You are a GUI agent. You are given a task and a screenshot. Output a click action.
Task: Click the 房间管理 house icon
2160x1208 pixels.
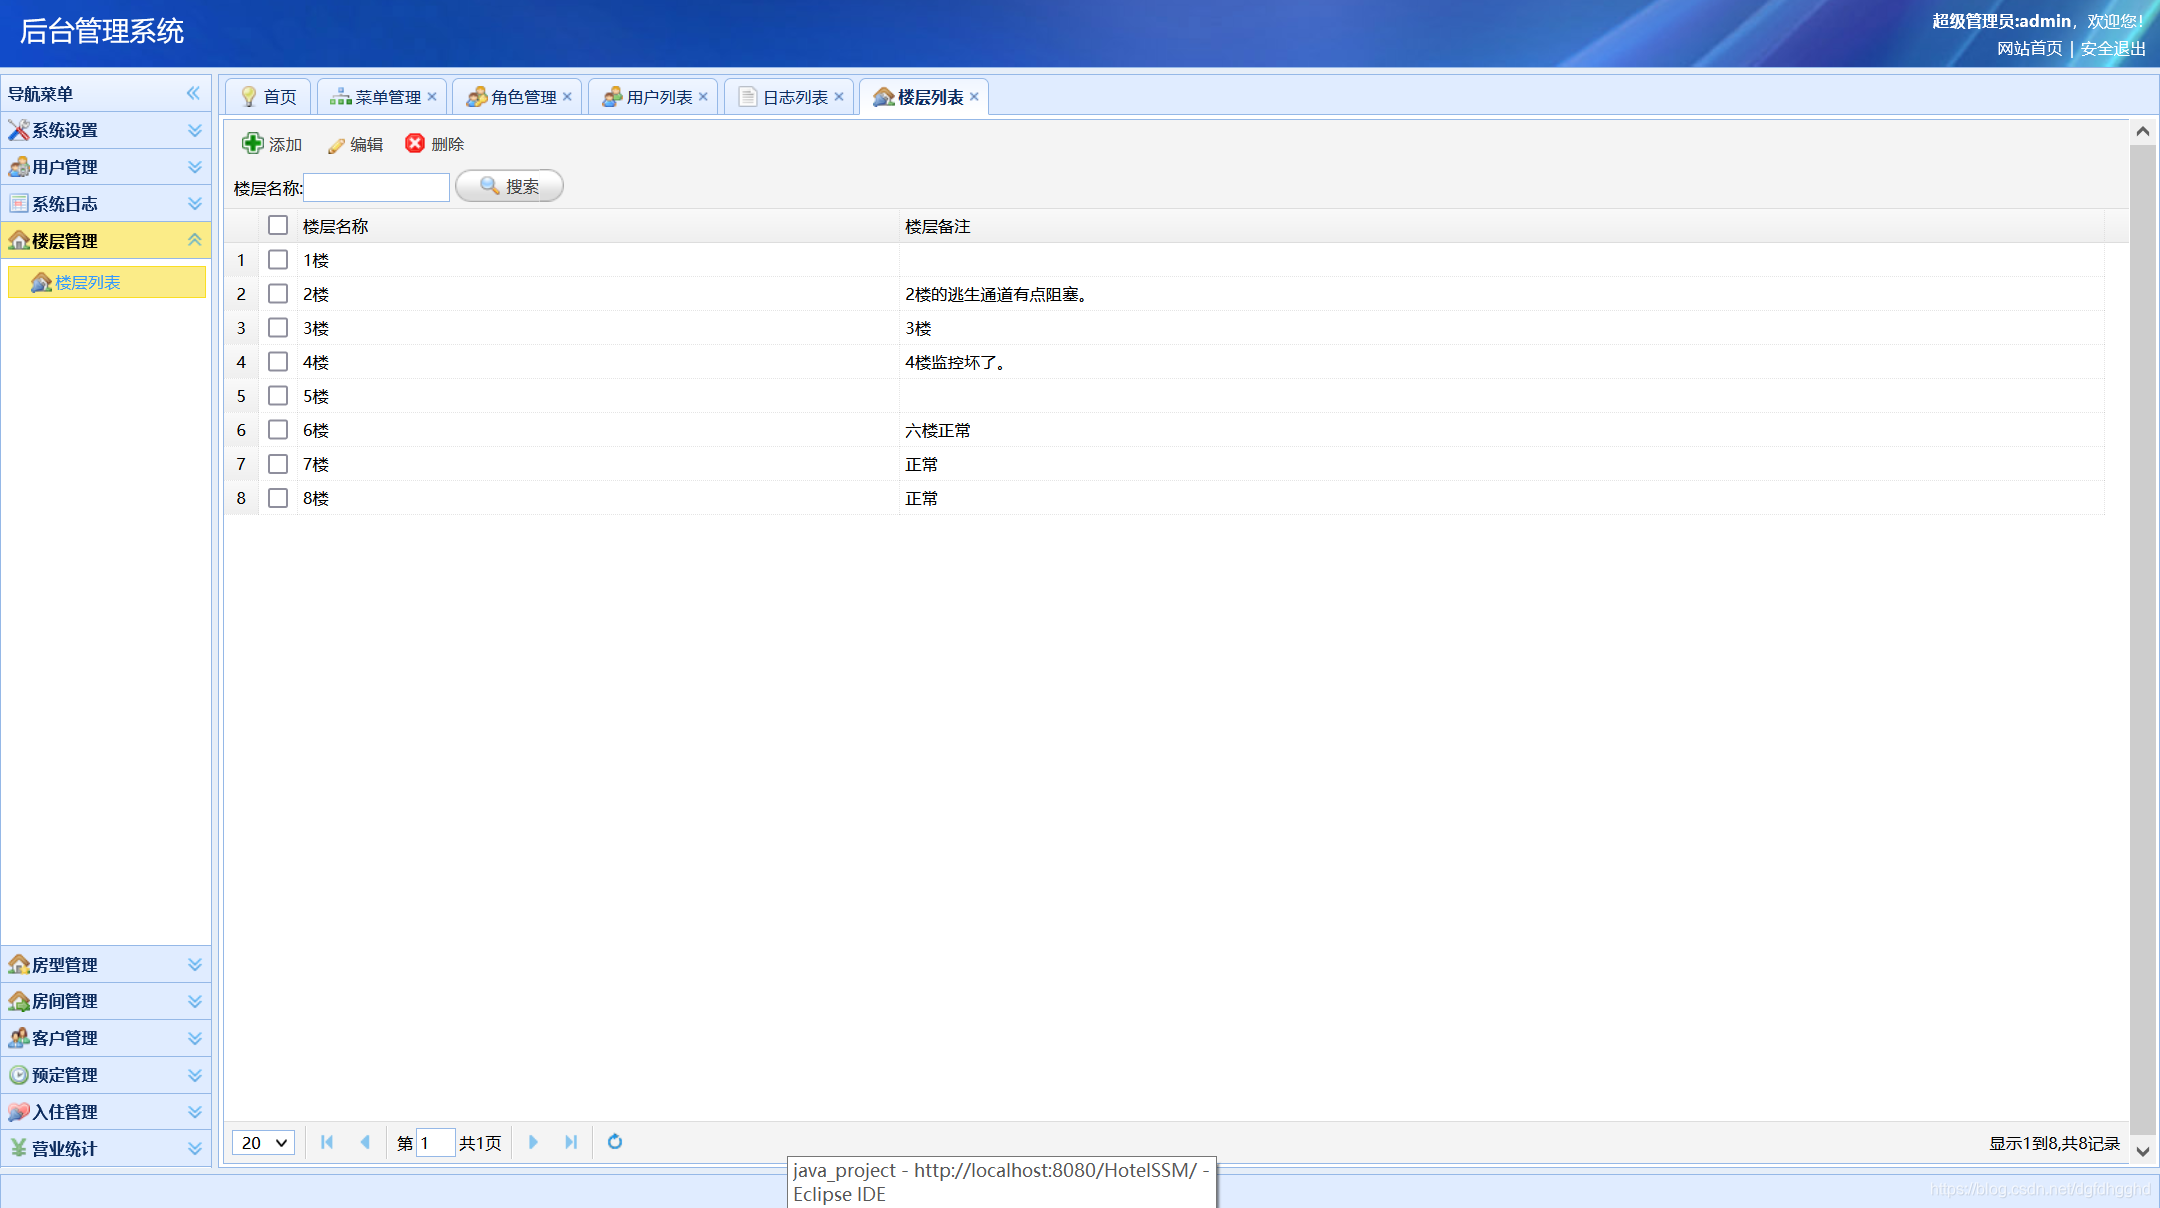18,1001
